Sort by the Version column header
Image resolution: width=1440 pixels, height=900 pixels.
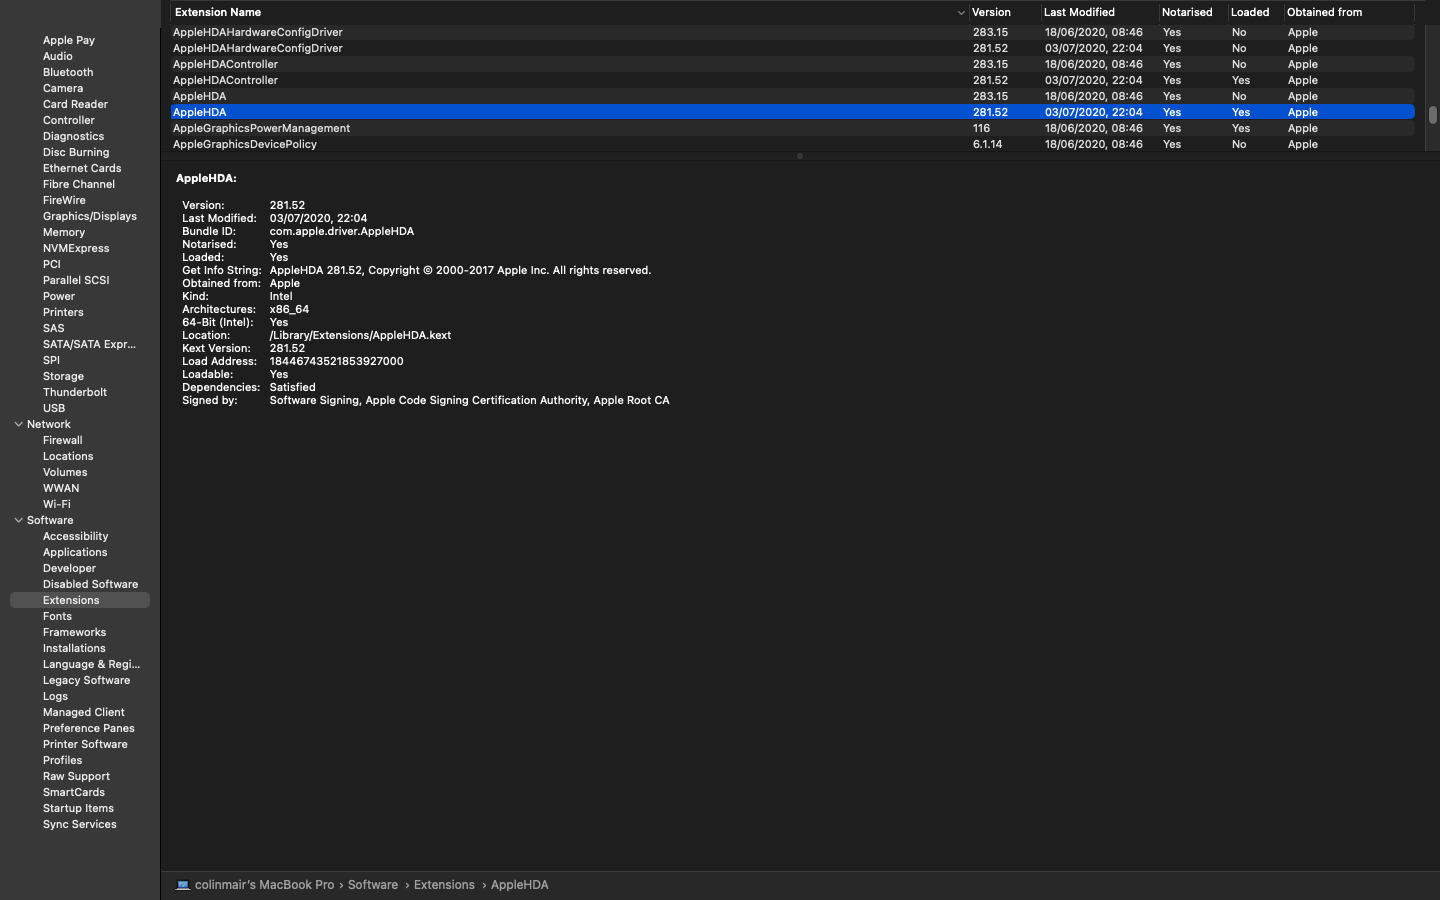click(x=1004, y=12)
